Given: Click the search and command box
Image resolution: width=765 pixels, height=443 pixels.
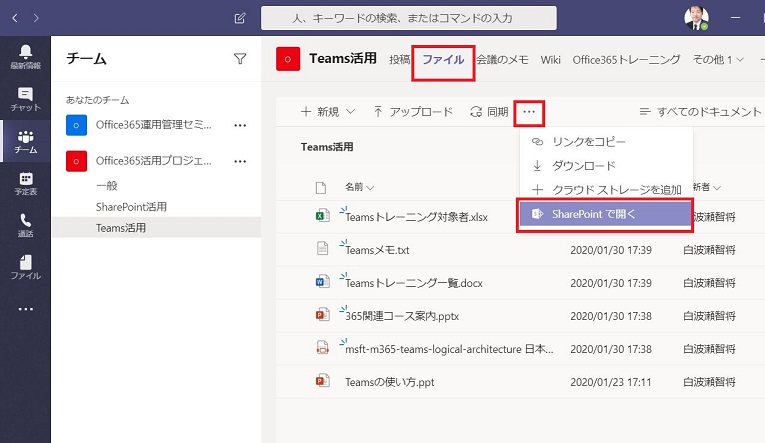Looking at the screenshot, I should (409, 18).
